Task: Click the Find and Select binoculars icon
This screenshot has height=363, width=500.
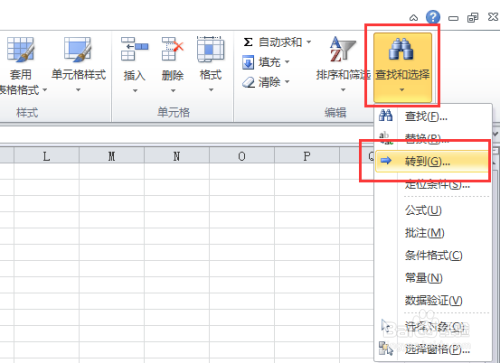Action: [401, 49]
